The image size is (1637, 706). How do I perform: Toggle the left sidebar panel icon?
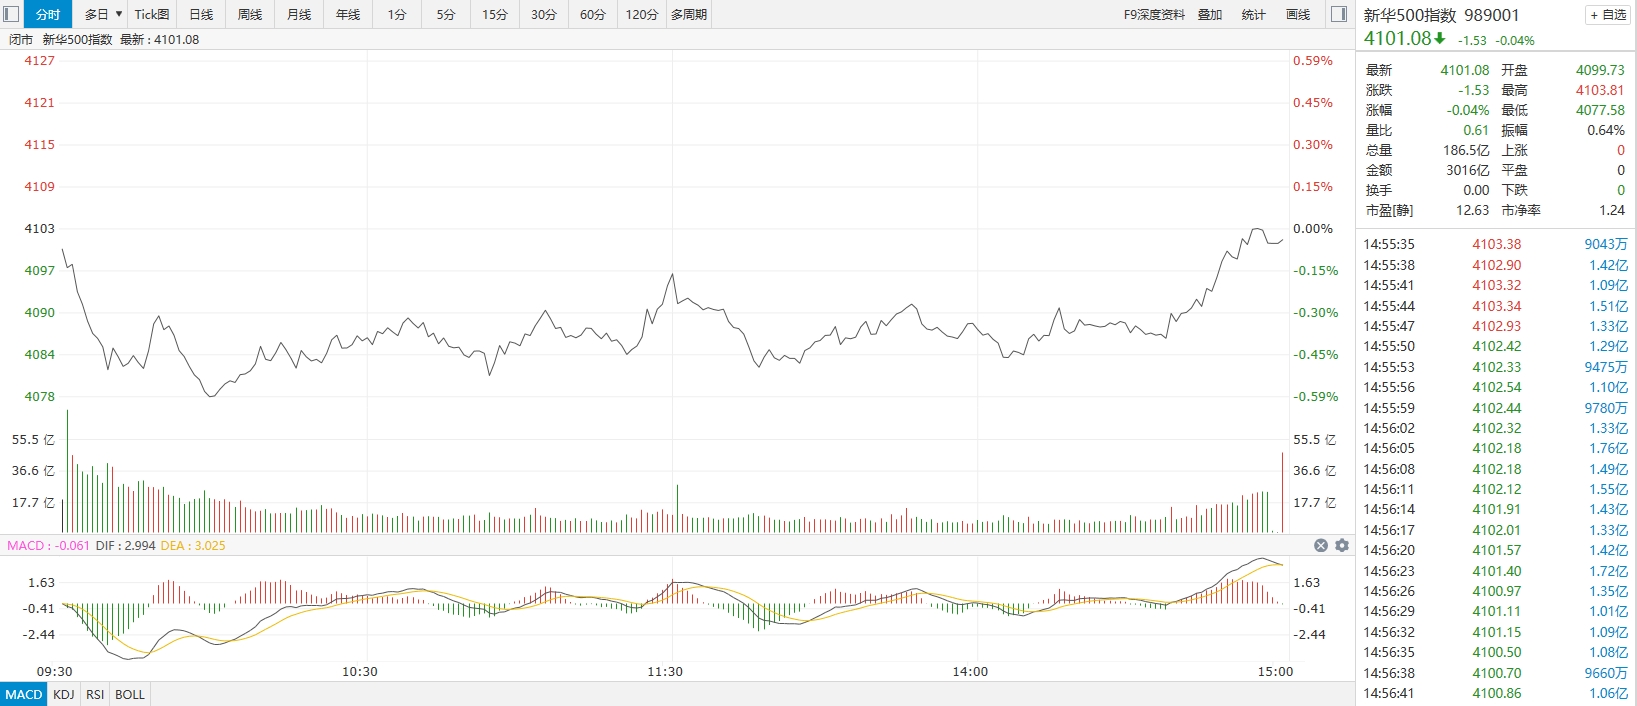pyautogui.click(x=12, y=14)
